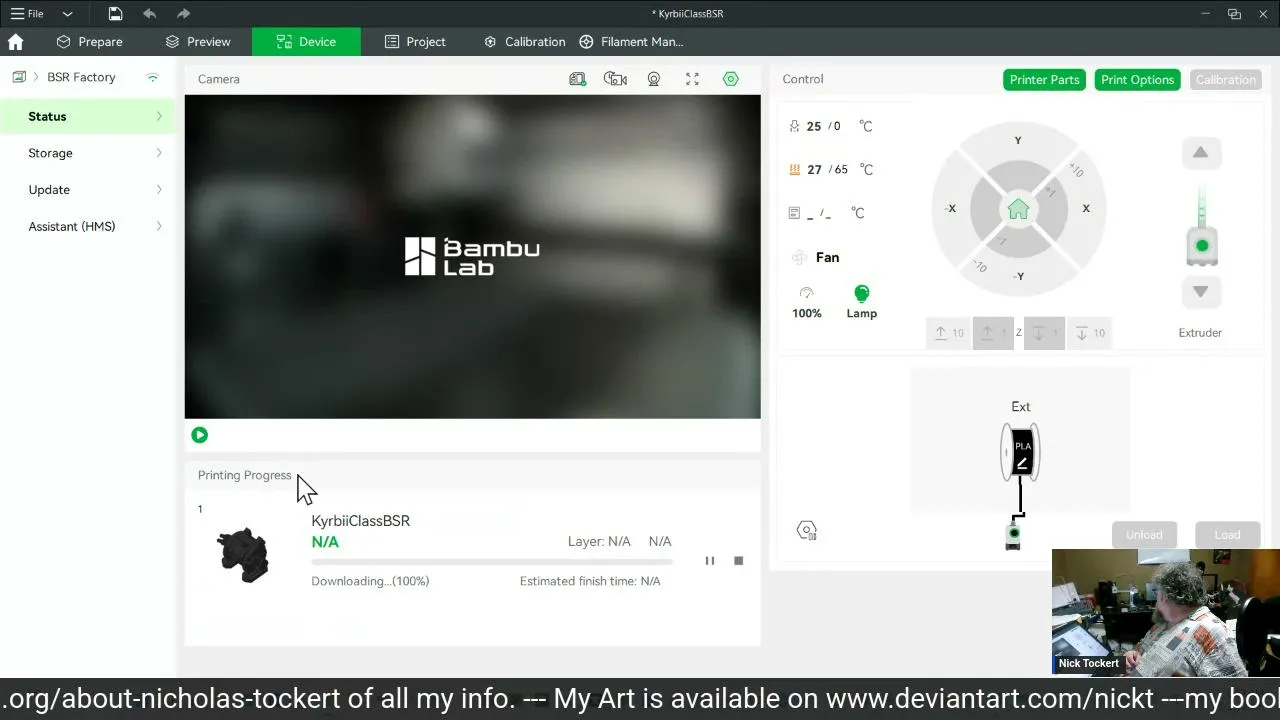Click the Printing Progress heading
The image size is (1280, 720).
click(245, 475)
